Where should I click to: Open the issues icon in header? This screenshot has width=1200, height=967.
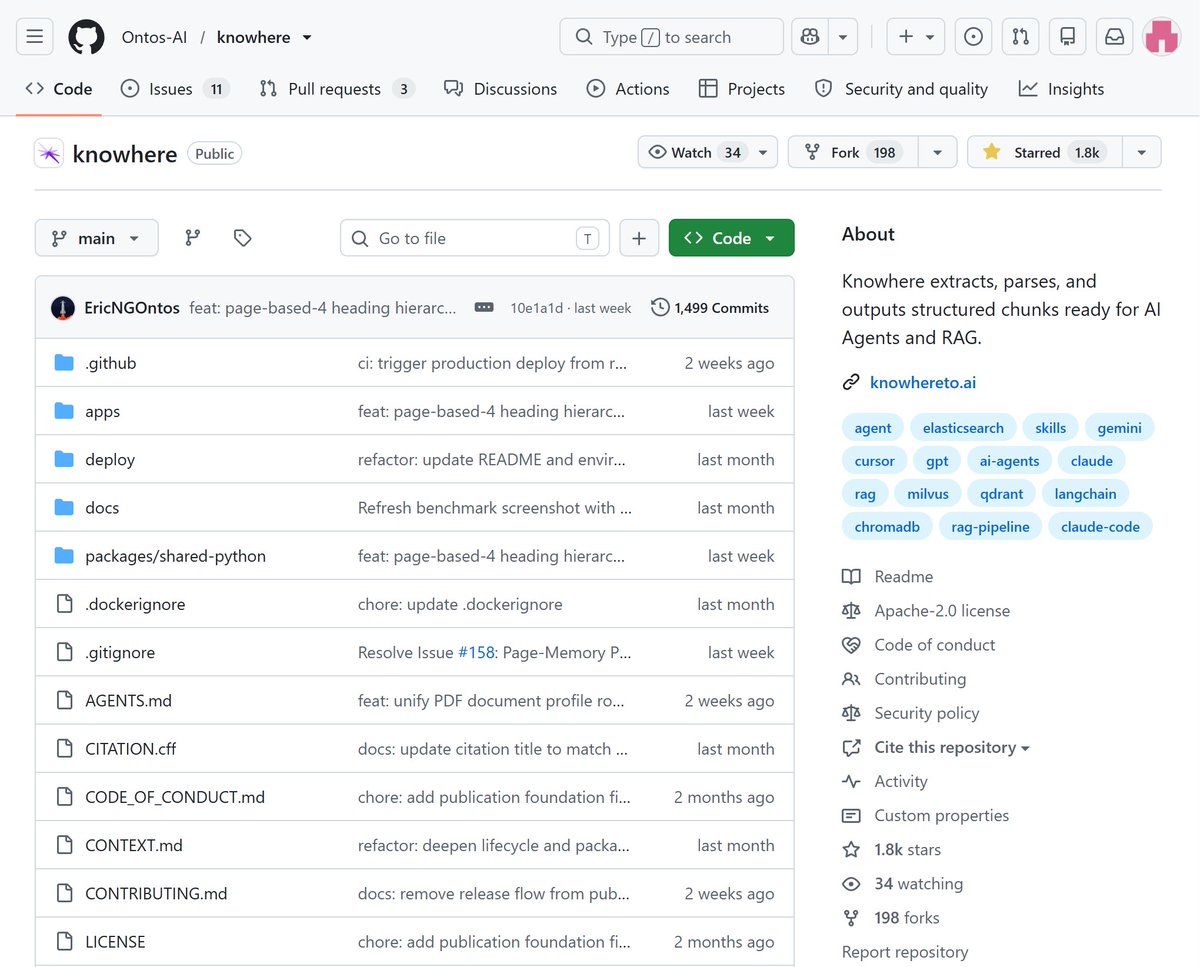(x=973, y=37)
